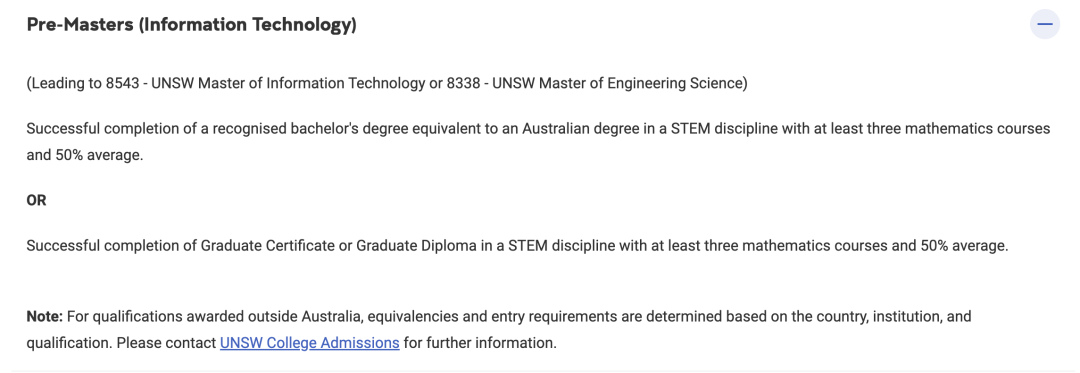Click the divider line below the note
This screenshot has height=373, width=1080.
(x=540, y=371)
